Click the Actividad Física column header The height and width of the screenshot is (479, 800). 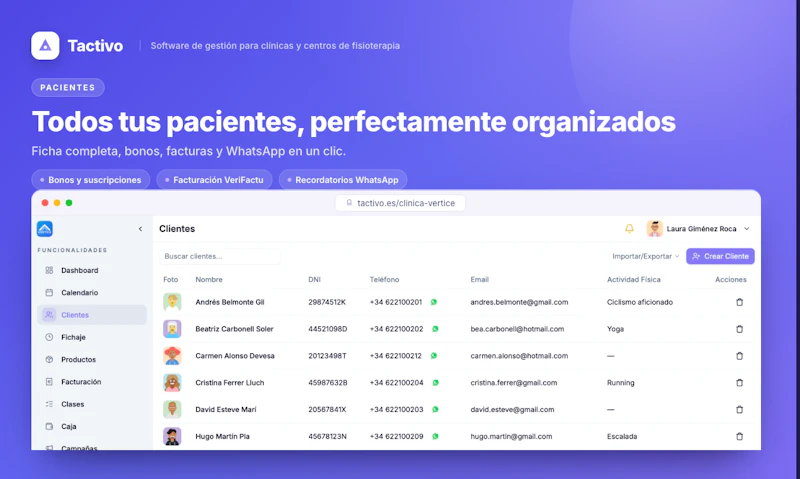[634, 280]
